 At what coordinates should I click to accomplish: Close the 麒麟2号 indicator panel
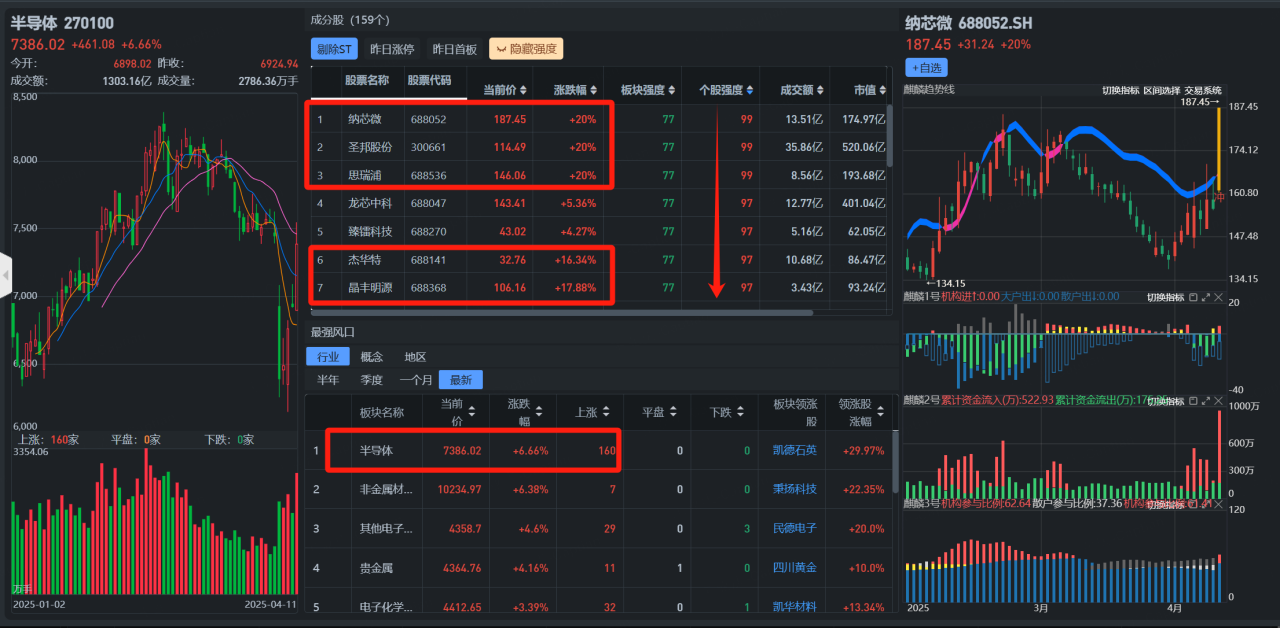coord(1218,401)
